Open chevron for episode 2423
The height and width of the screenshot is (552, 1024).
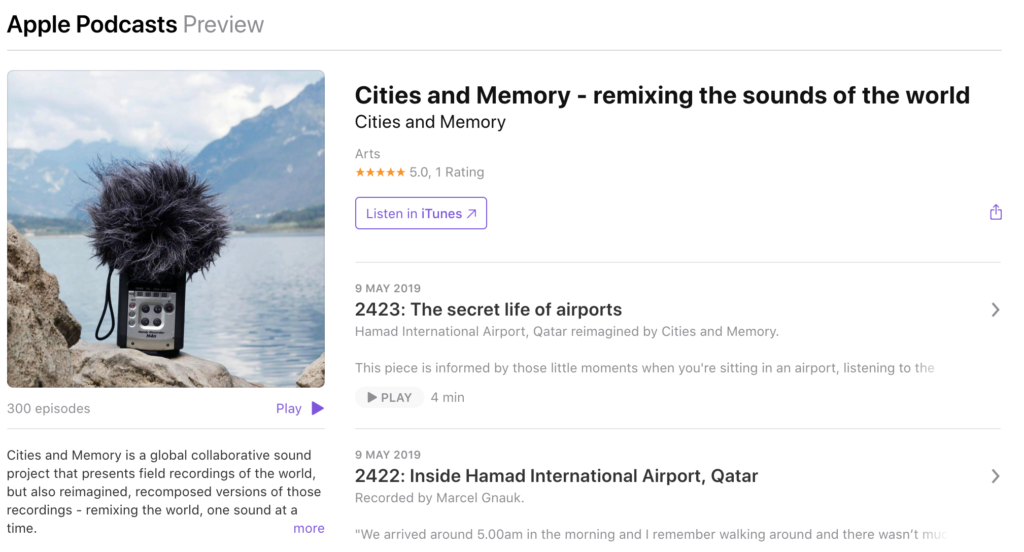(x=995, y=310)
